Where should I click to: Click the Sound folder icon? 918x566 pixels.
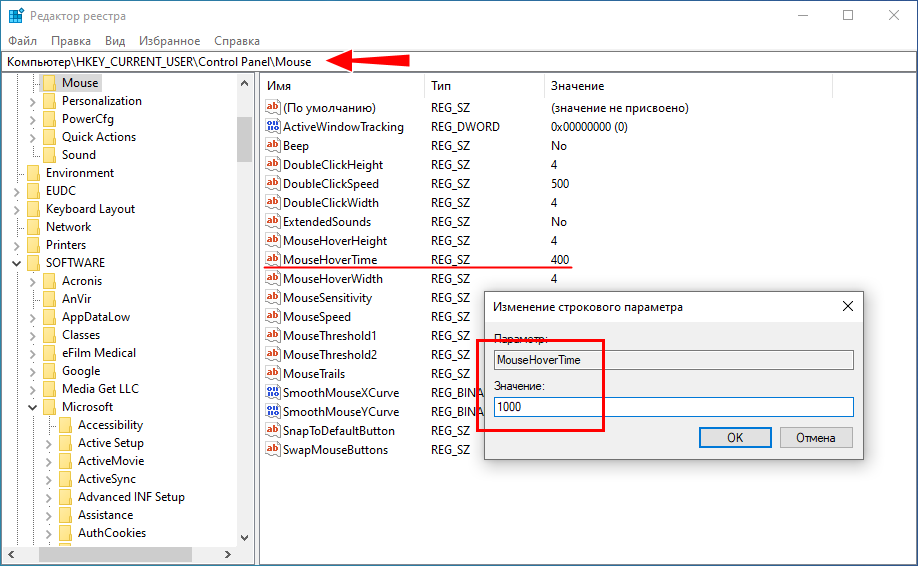[50, 155]
